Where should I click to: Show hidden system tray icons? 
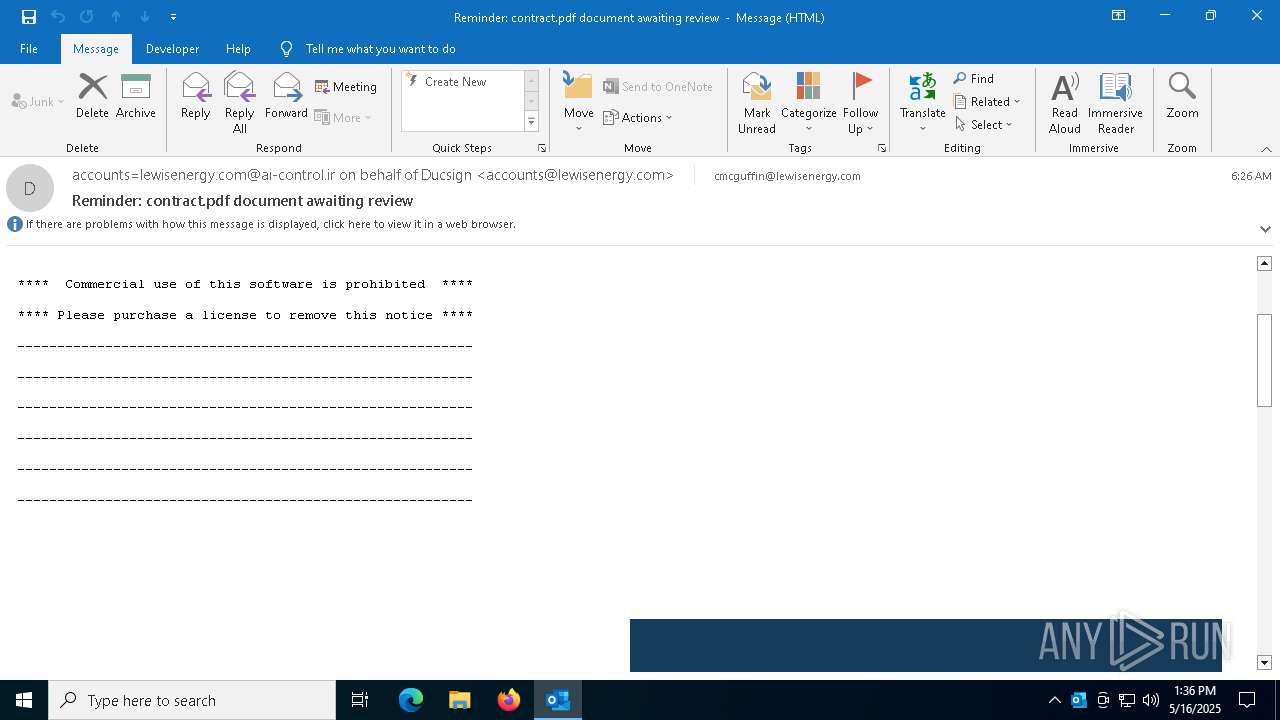(1054, 700)
